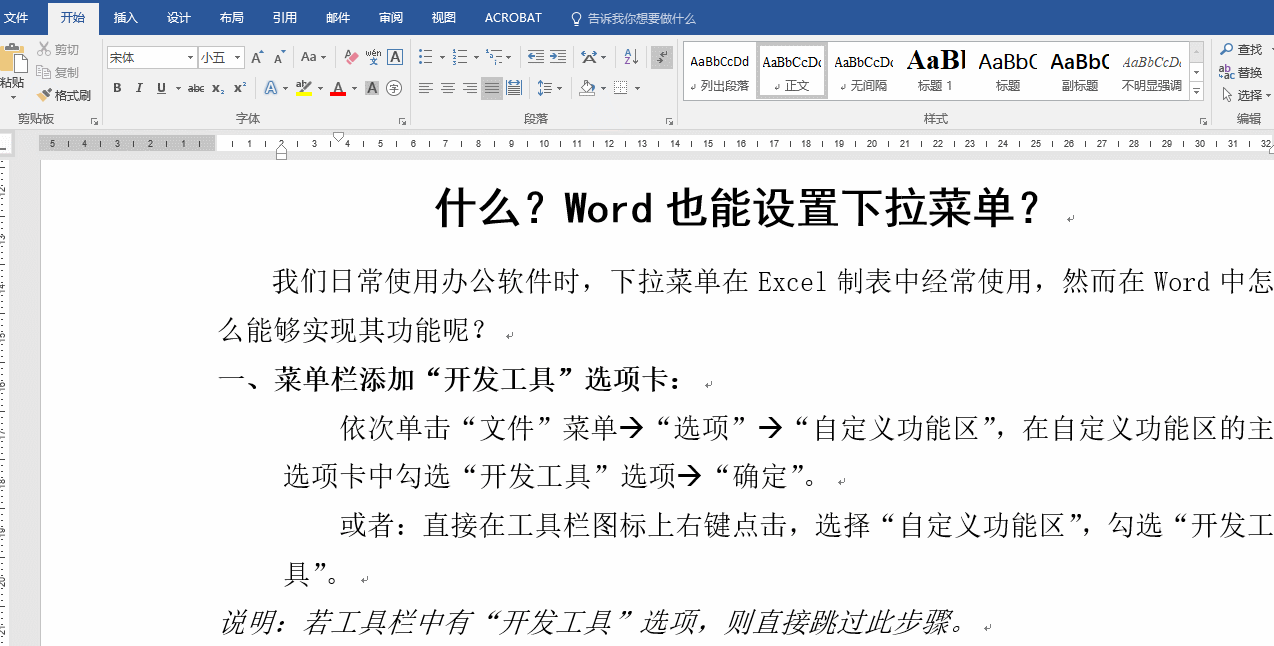Apply the 无间隔 style

tap(864, 71)
